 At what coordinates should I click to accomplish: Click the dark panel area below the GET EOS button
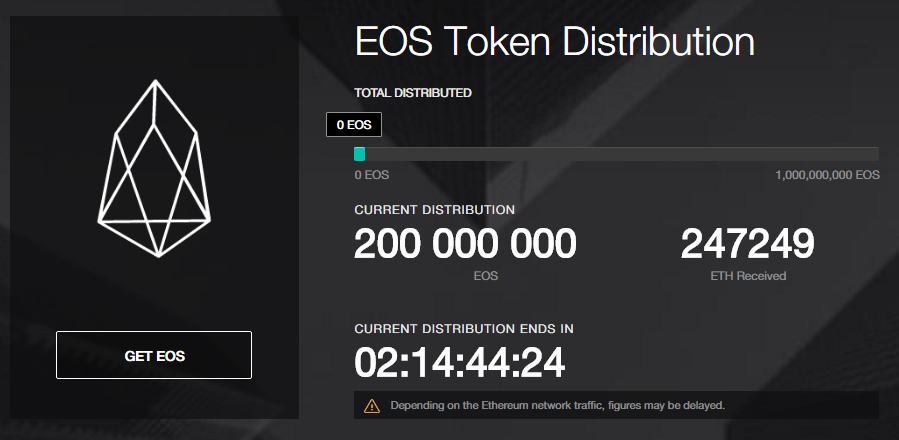[154, 398]
